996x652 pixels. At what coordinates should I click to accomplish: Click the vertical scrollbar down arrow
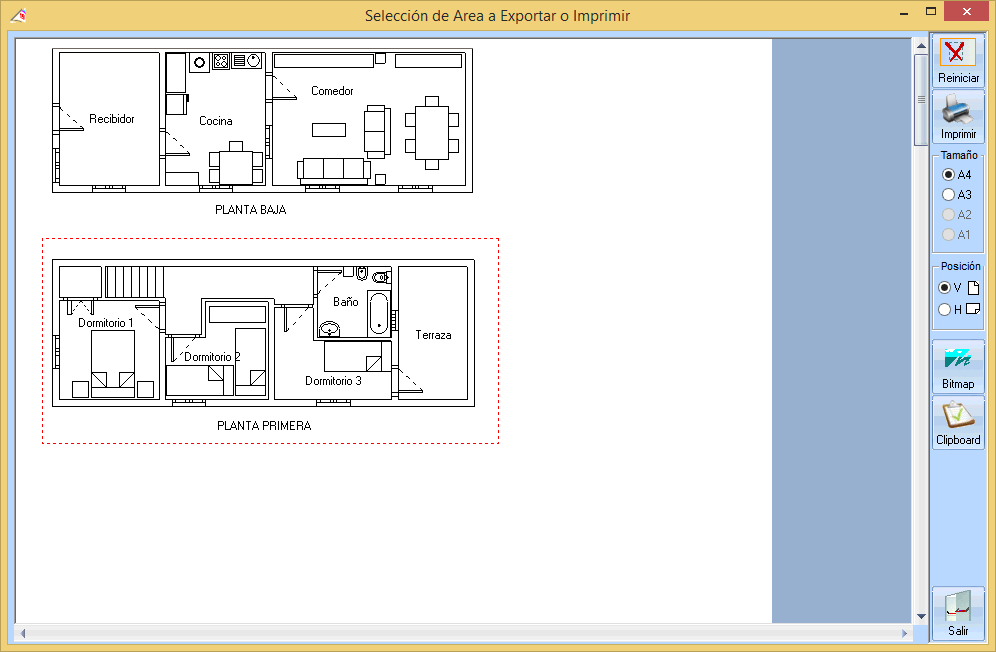click(920, 616)
